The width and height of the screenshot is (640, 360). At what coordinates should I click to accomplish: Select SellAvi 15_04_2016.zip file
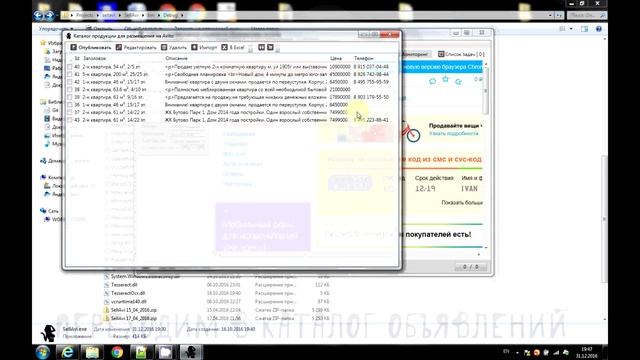(133, 310)
